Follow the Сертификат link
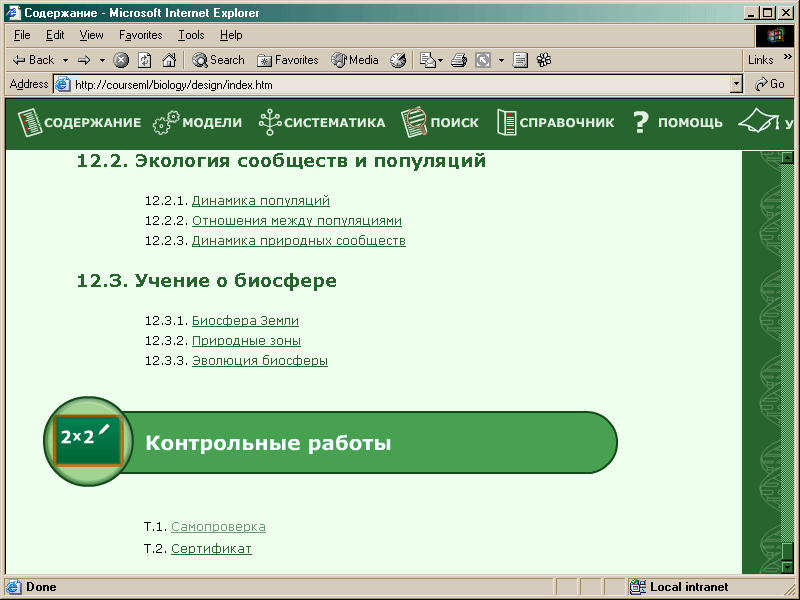The image size is (800, 600). (211, 549)
